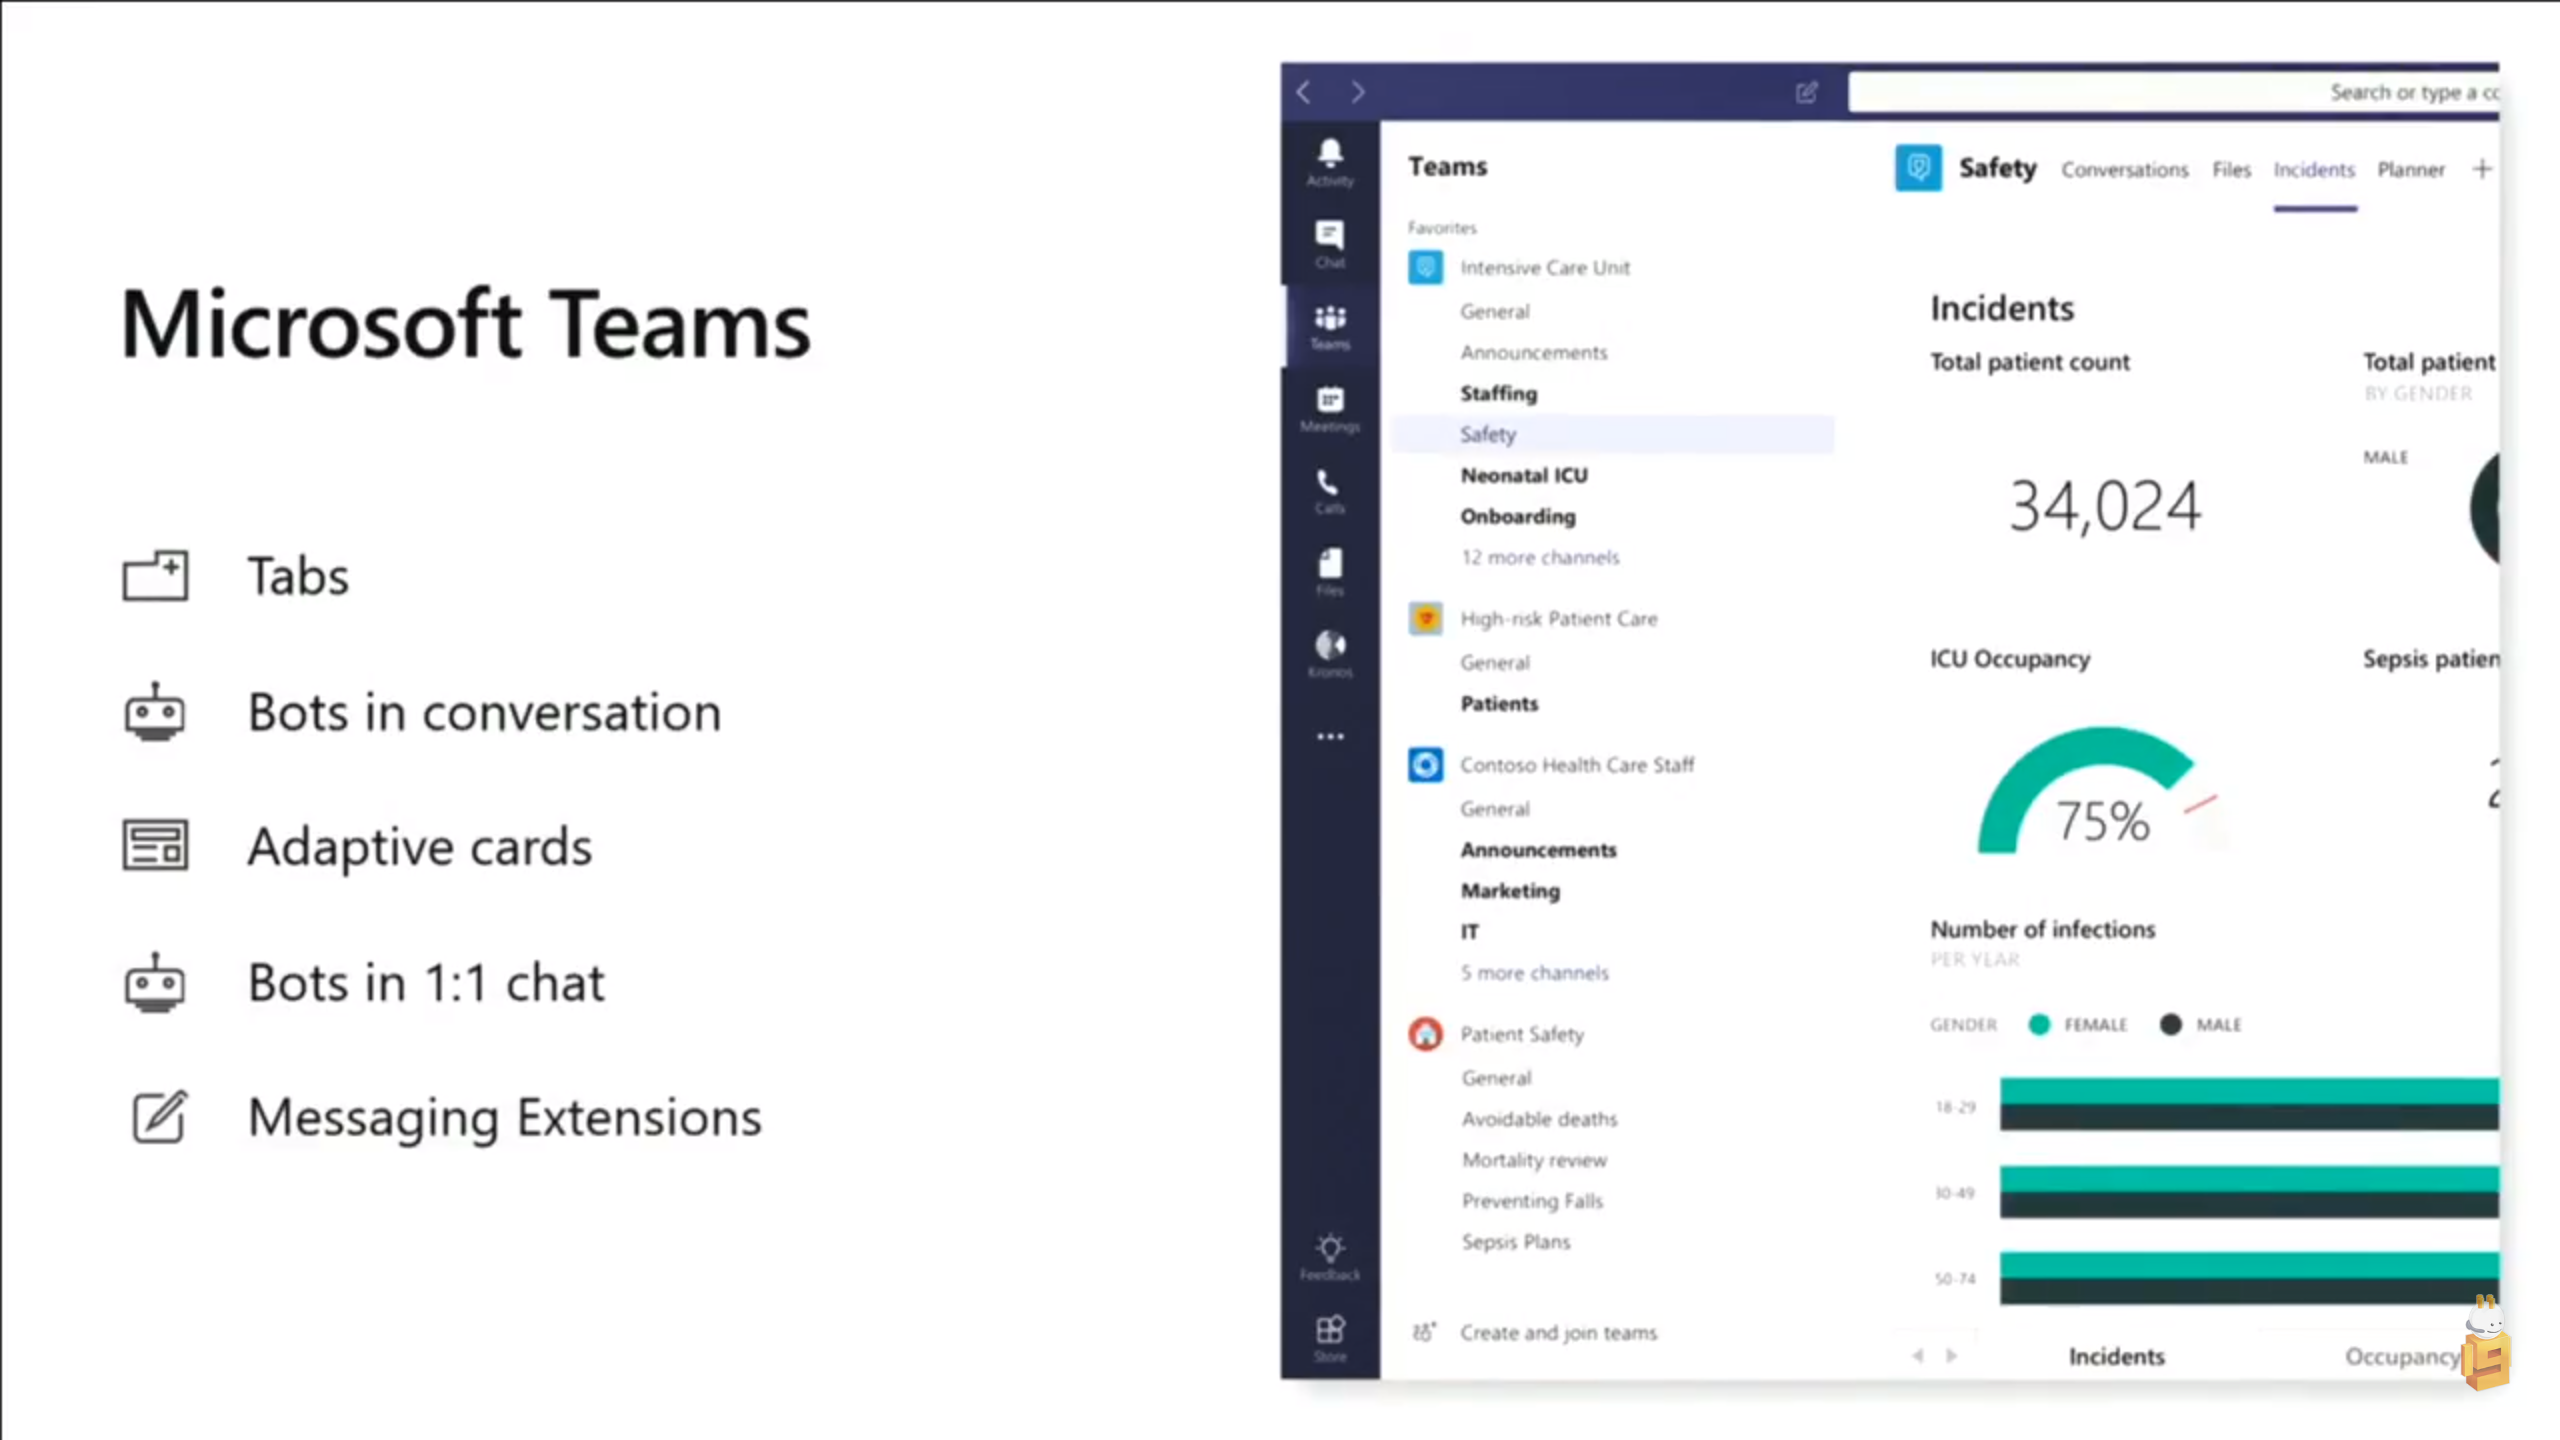The width and height of the screenshot is (2560, 1440).
Task: Open the Neonatal ICU channel
Action: click(x=1523, y=476)
